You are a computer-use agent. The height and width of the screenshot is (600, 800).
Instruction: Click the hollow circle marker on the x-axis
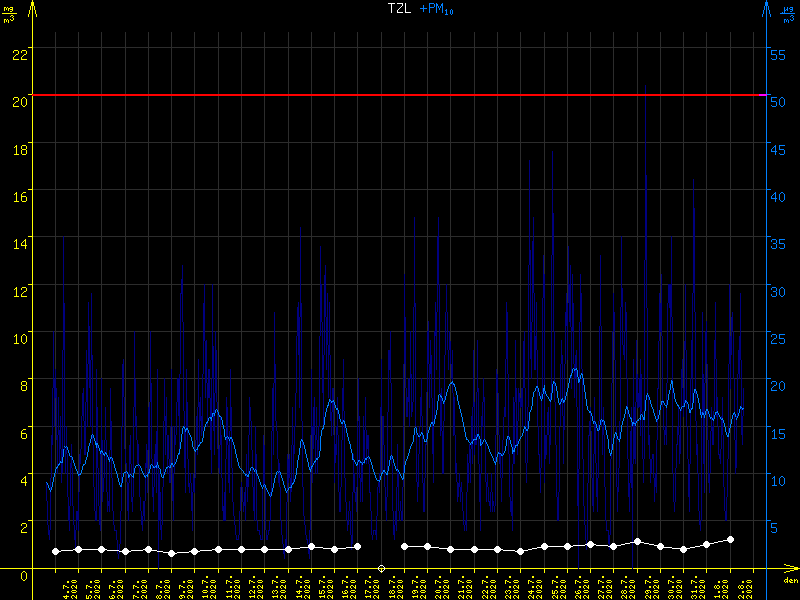tap(381, 568)
